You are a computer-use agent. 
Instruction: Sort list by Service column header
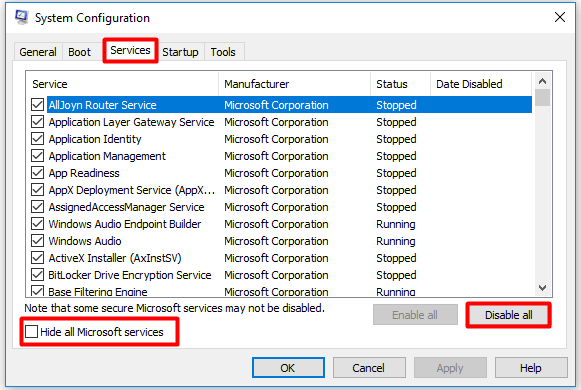click(122, 84)
